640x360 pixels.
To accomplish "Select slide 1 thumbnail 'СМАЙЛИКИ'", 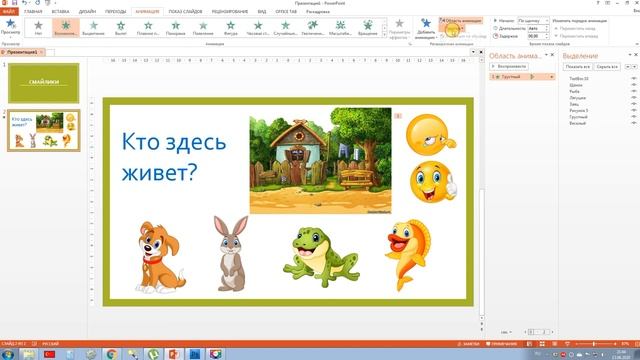I will [x=44, y=83].
